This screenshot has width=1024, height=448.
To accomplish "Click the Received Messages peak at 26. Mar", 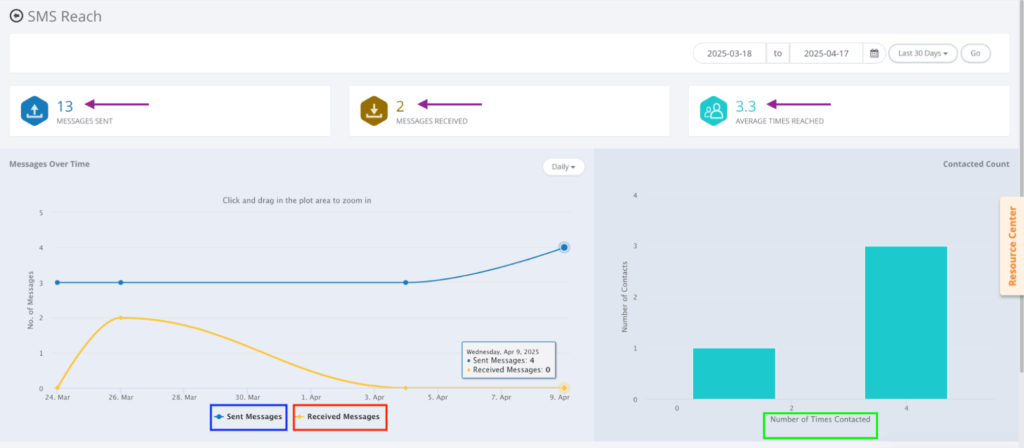I will pyautogui.click(x=121, y=317).
